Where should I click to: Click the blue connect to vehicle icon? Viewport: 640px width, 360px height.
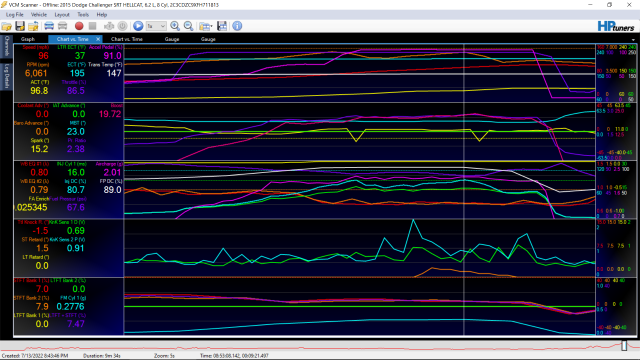[x=49, y=26]
